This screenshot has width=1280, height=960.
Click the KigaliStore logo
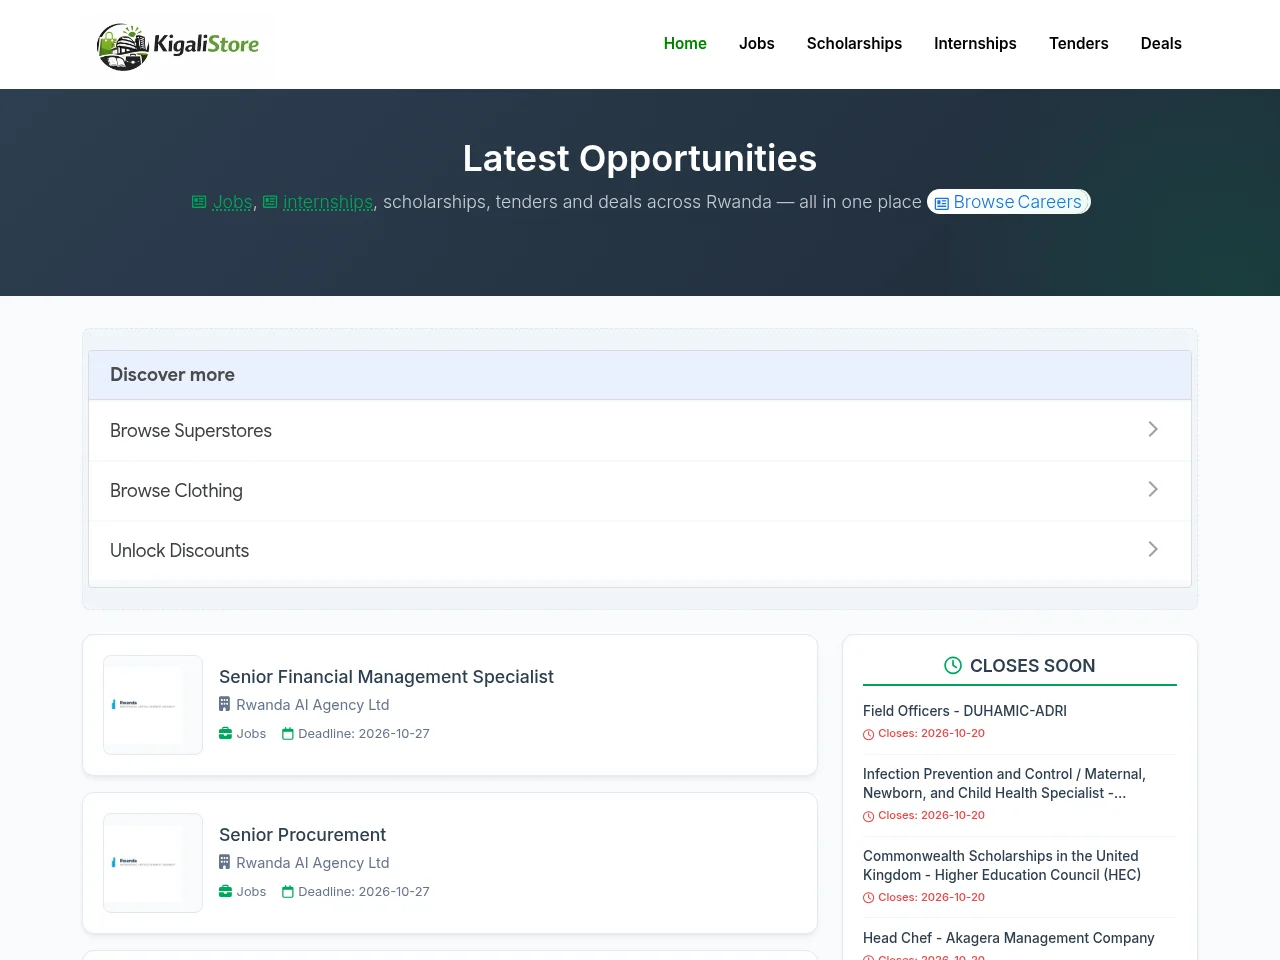(x=178, y=45)
